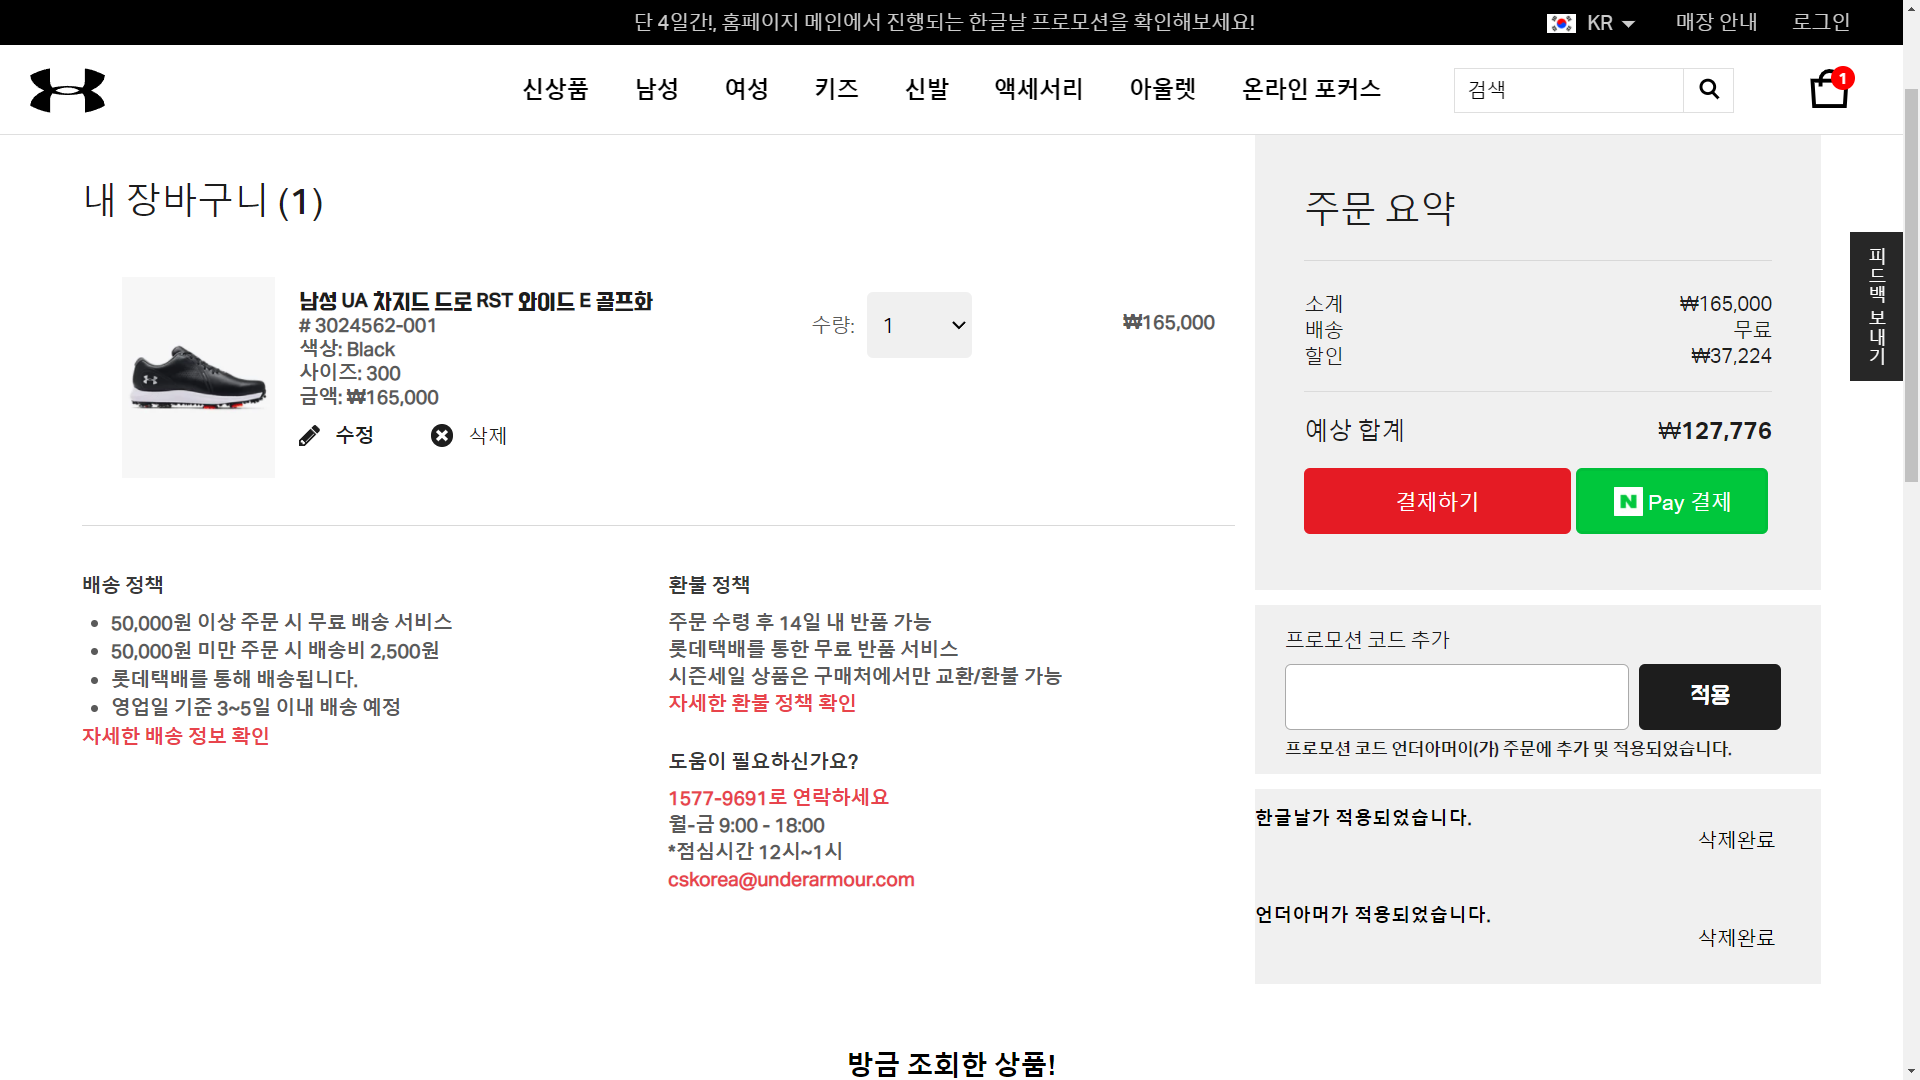Click the 1577-9691로 연락하세요 link
The width and height of the screenshot is (1920, 1080).
click(x=778, y=797)
